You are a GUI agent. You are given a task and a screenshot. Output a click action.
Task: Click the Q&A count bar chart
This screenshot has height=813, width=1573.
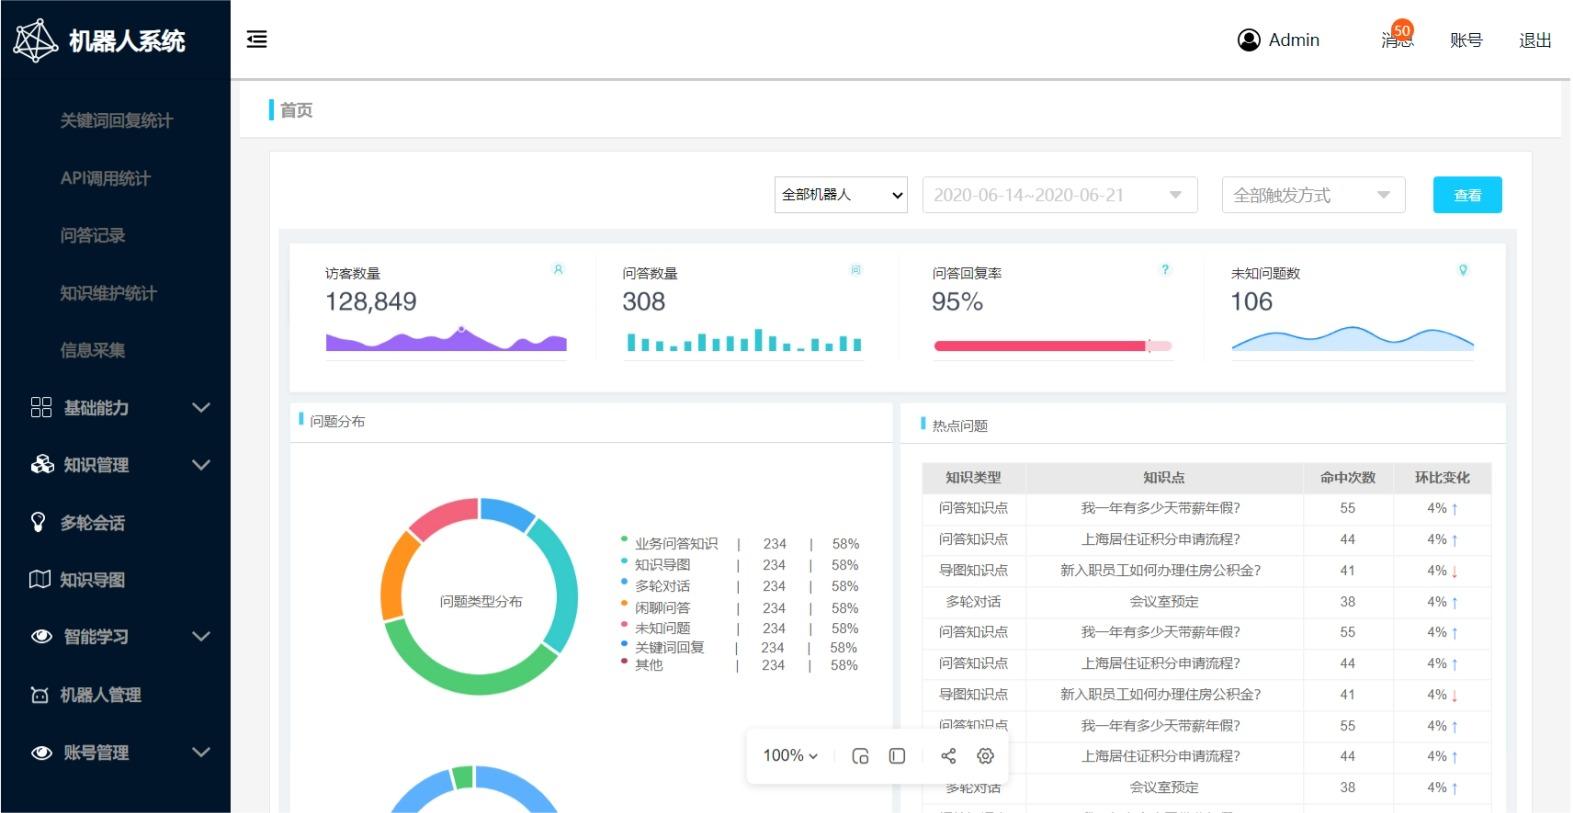(744, 341)
